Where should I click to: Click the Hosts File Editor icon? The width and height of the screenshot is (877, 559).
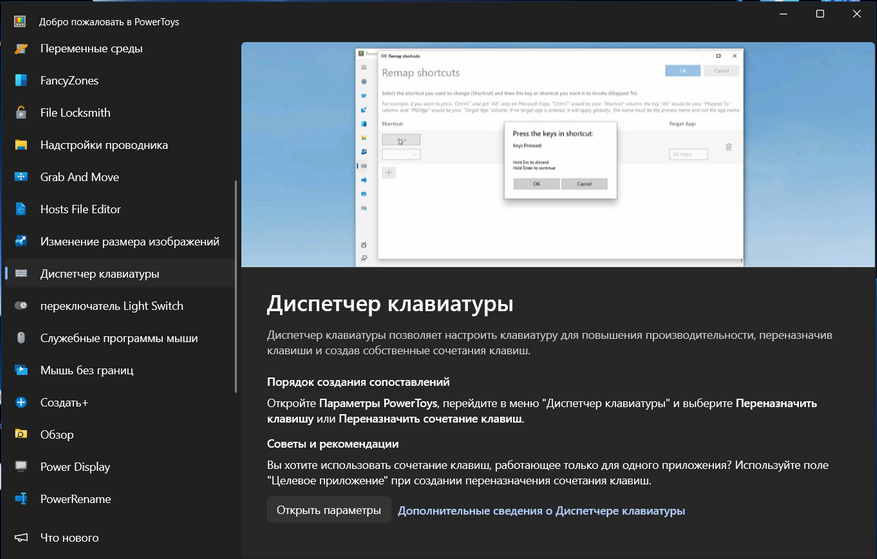(x=21, y=209)
